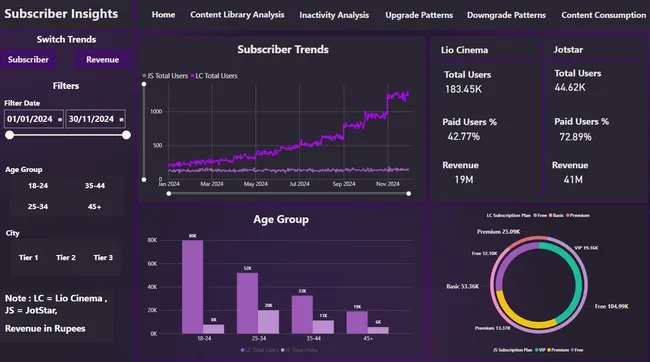Filter by Tier 3 city
The width and height of the screenshot is (650, 362).
(x=103, y=258)
